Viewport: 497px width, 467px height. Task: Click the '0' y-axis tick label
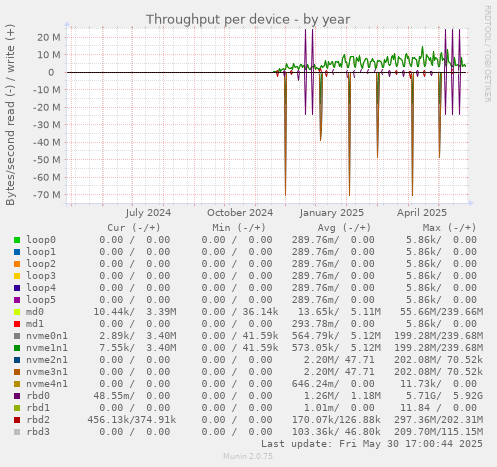51,72
